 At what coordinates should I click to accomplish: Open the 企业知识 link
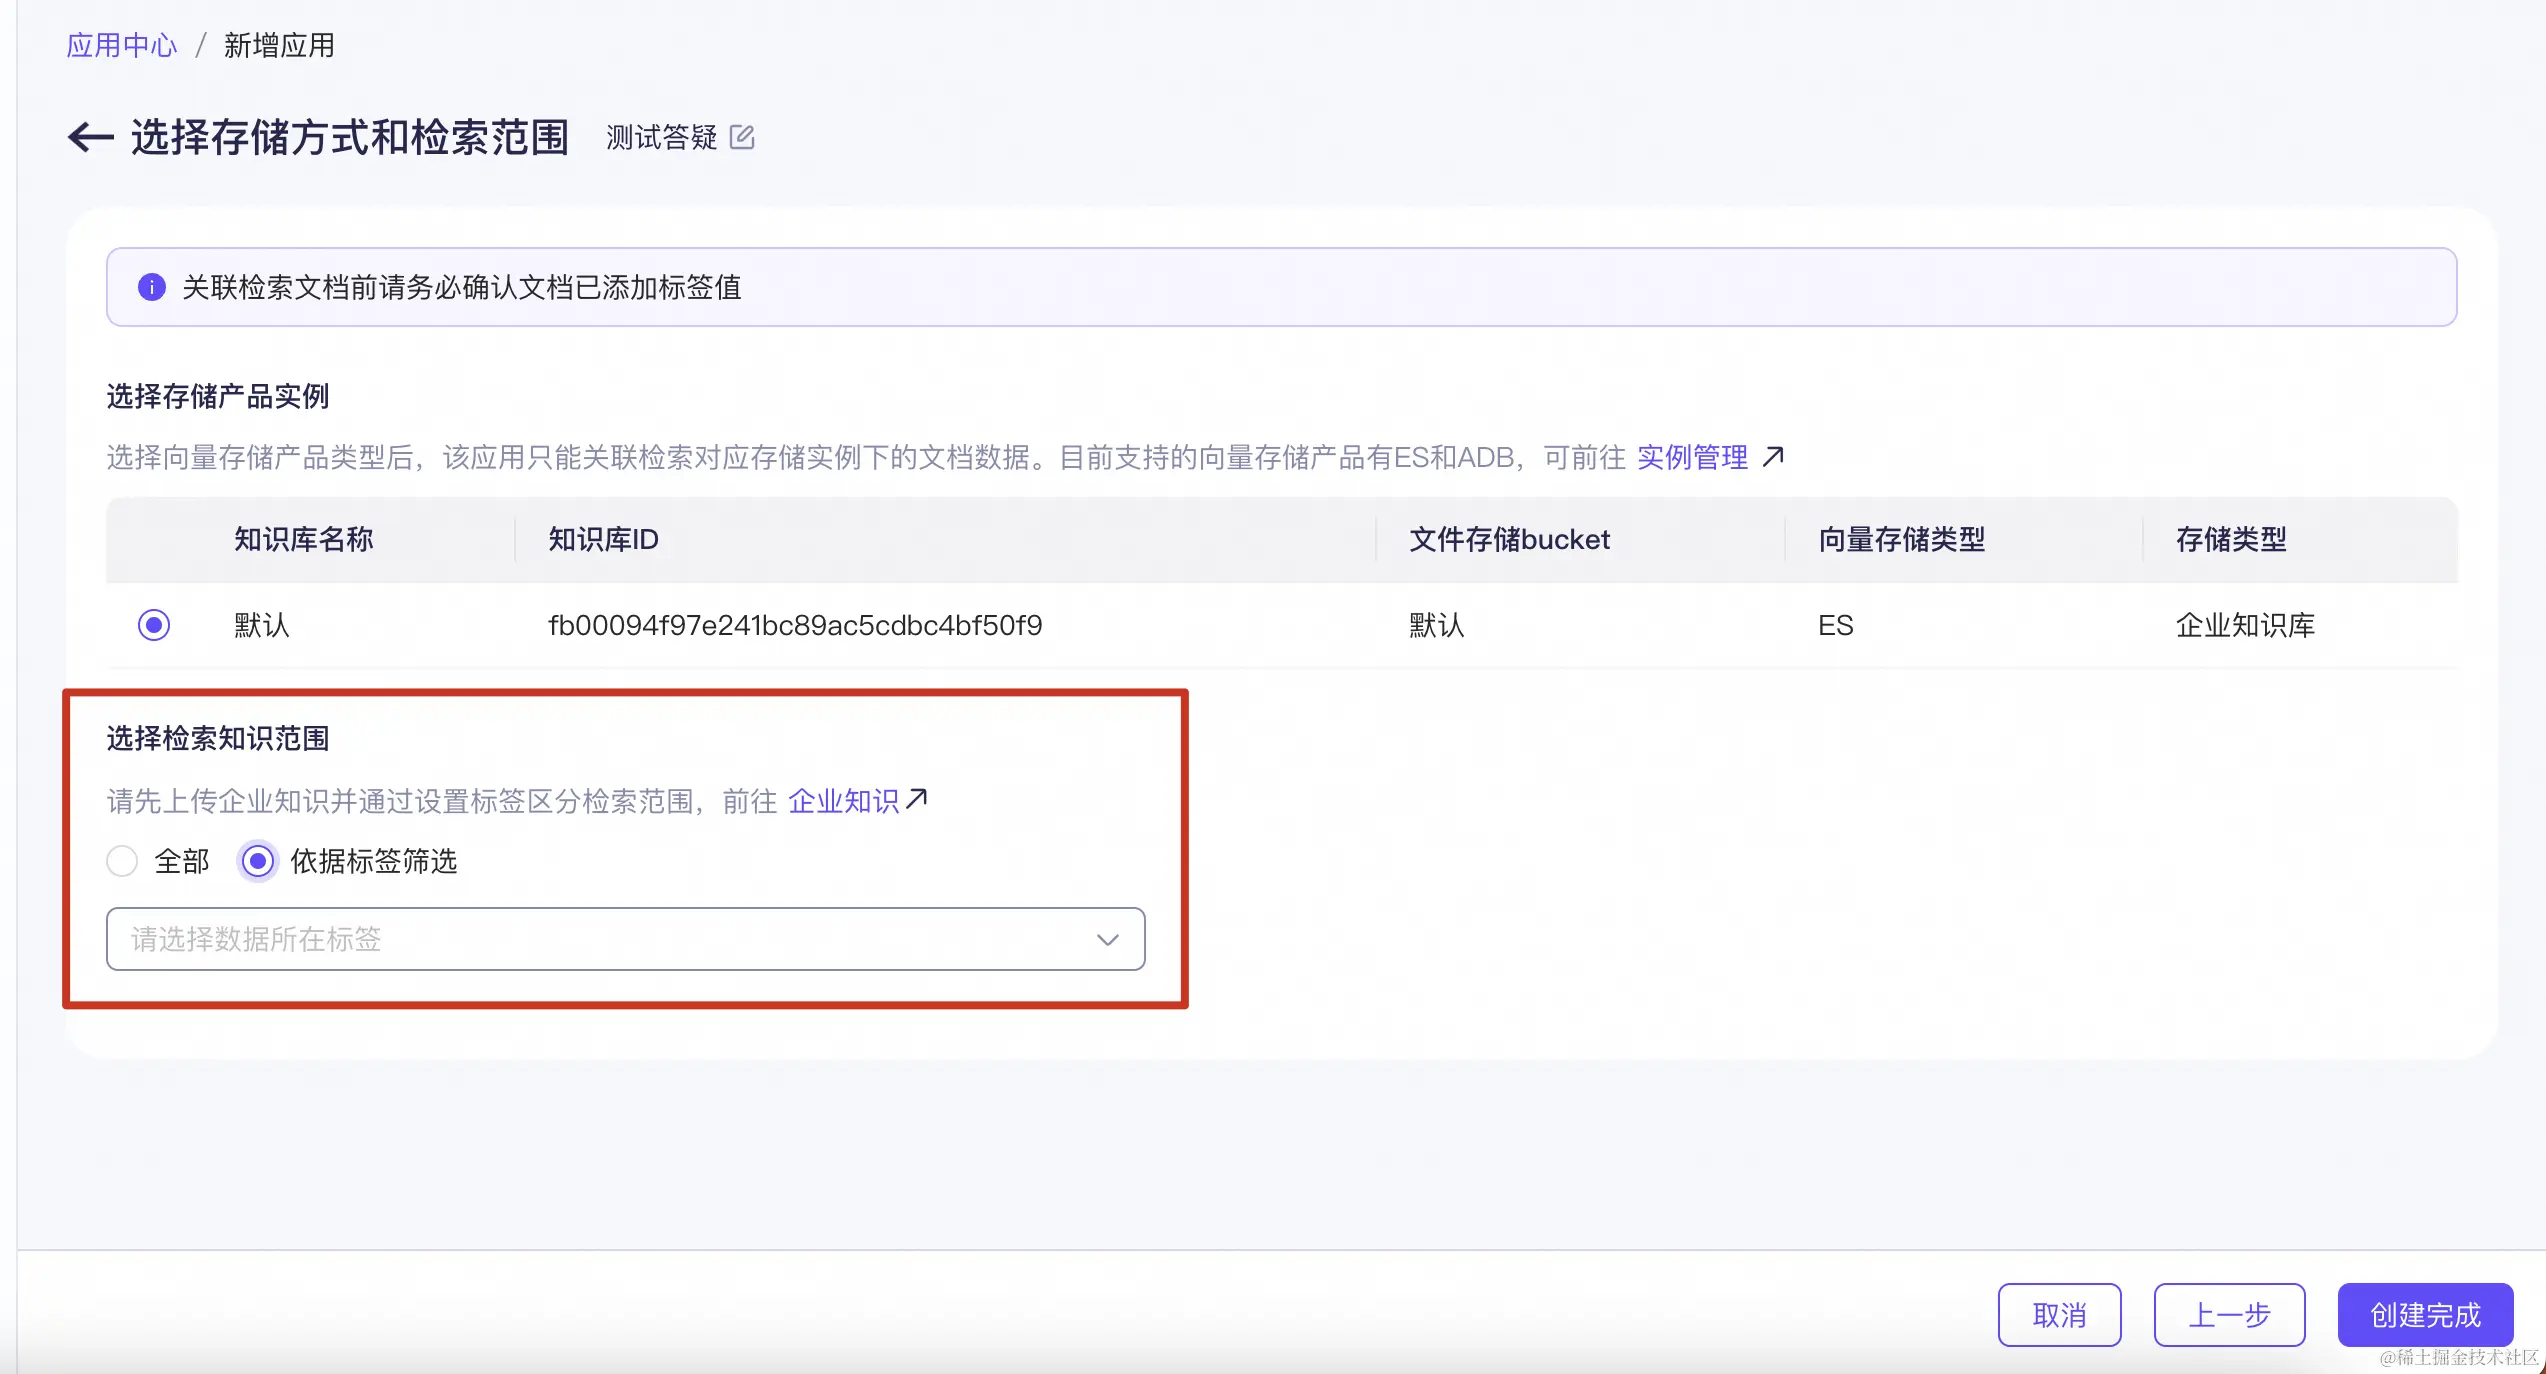point(843,801)
